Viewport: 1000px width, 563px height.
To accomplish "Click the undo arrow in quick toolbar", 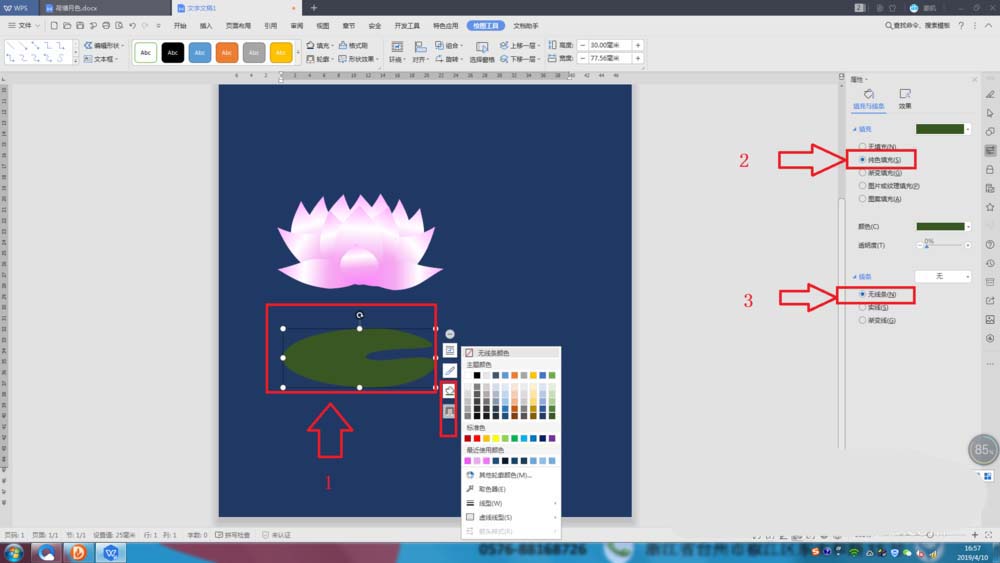I will (x=132, y=26).
